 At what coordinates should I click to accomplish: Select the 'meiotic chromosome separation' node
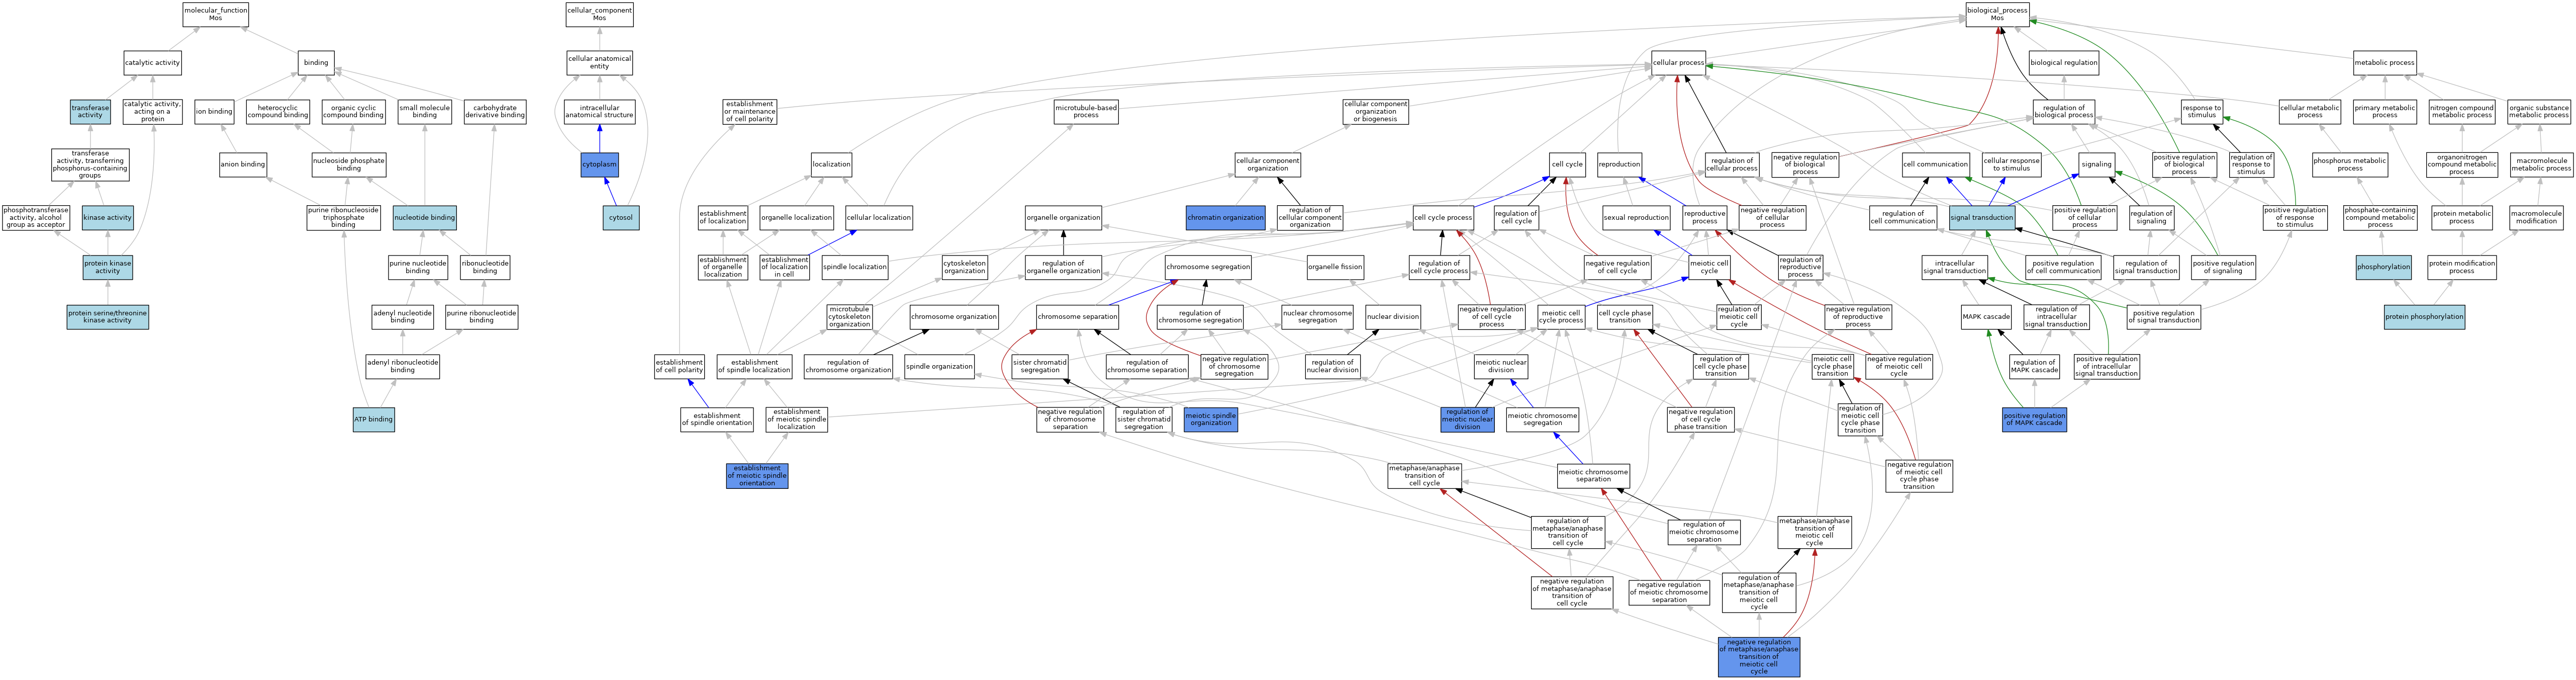[x=1593, y=475]
